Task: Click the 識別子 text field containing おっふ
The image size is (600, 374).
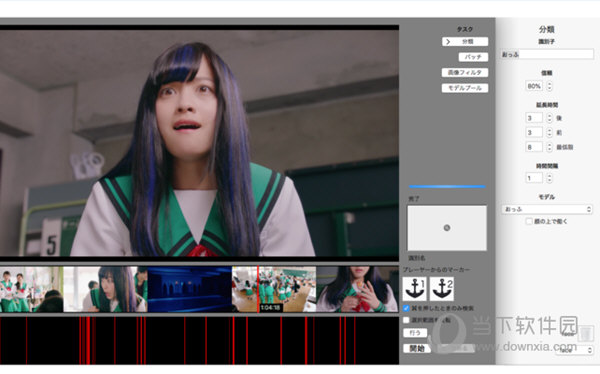Action: [547, 54]
